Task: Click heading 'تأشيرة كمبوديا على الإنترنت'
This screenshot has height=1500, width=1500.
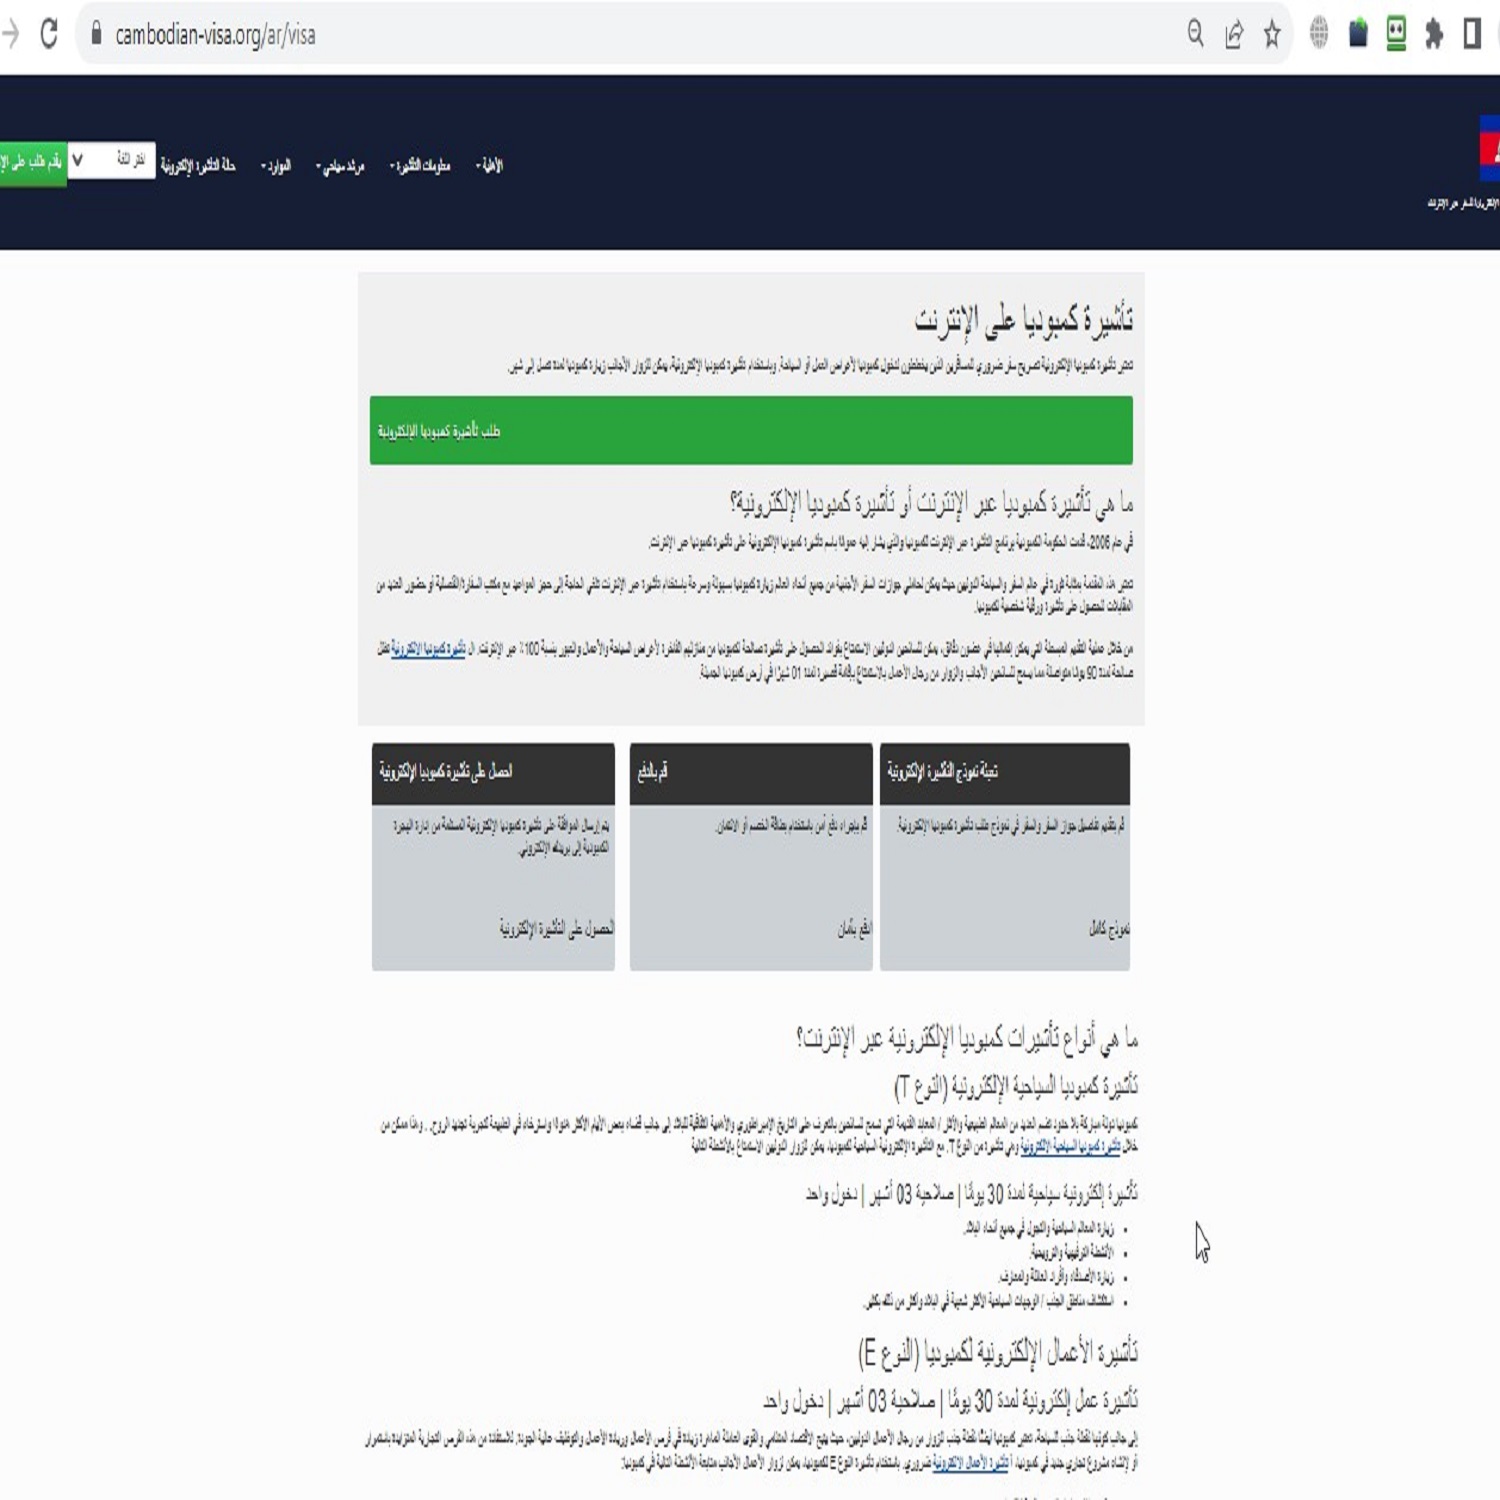Action: [1024, 319]
